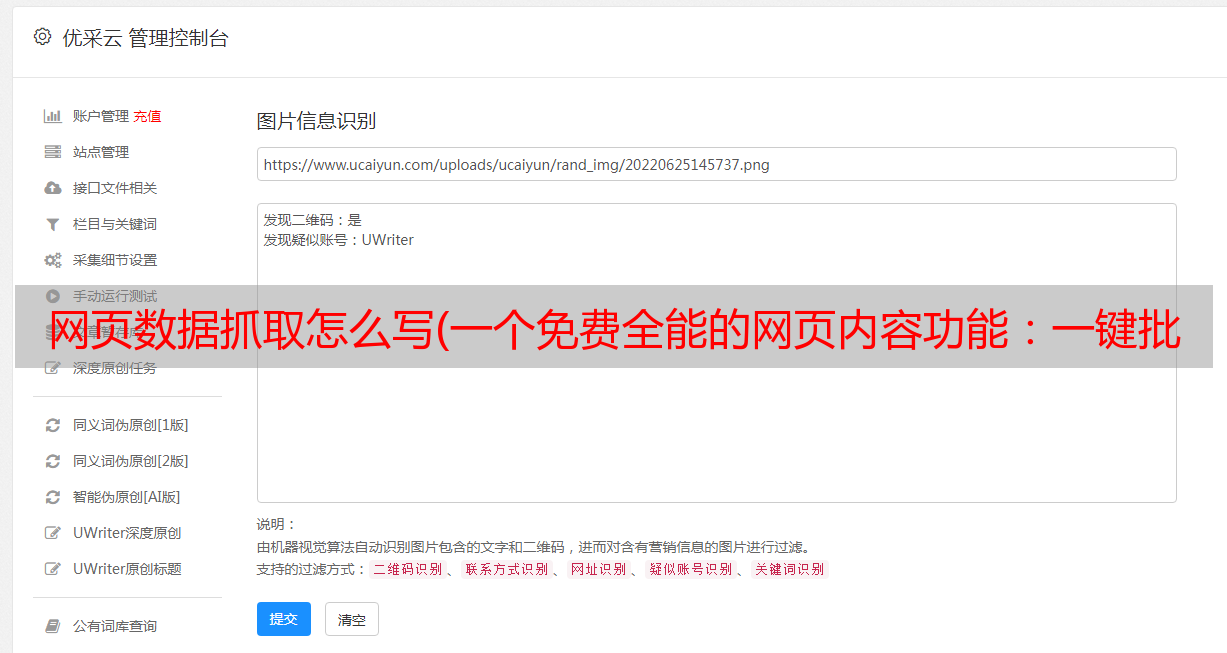The height and width of the screenshot is (653, 1227).
Task: Click the gear icon beside 优采云 管理控制台
Action: [x=42, y=37]
